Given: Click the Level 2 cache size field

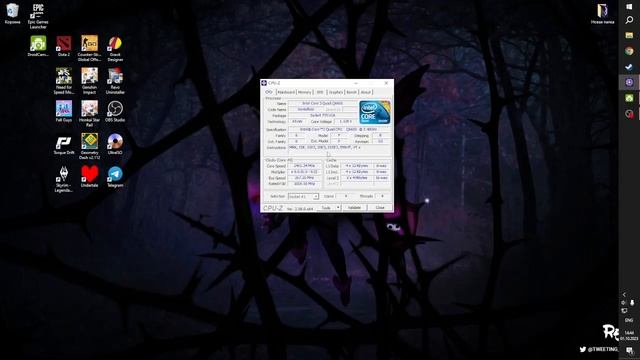Looking at the screenshot, I should pos(356,178).
